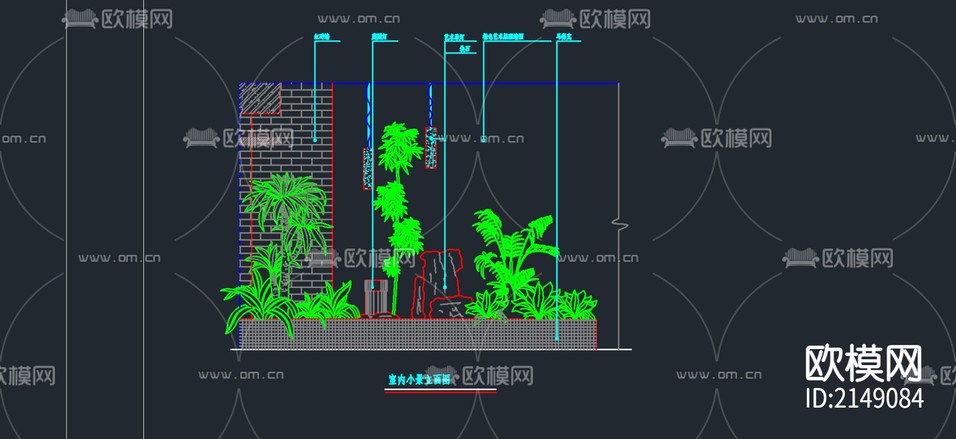The width and height of the screenshot is (956, 439).
Task: Select the white break line on right dimension
Action: [619, 225]
